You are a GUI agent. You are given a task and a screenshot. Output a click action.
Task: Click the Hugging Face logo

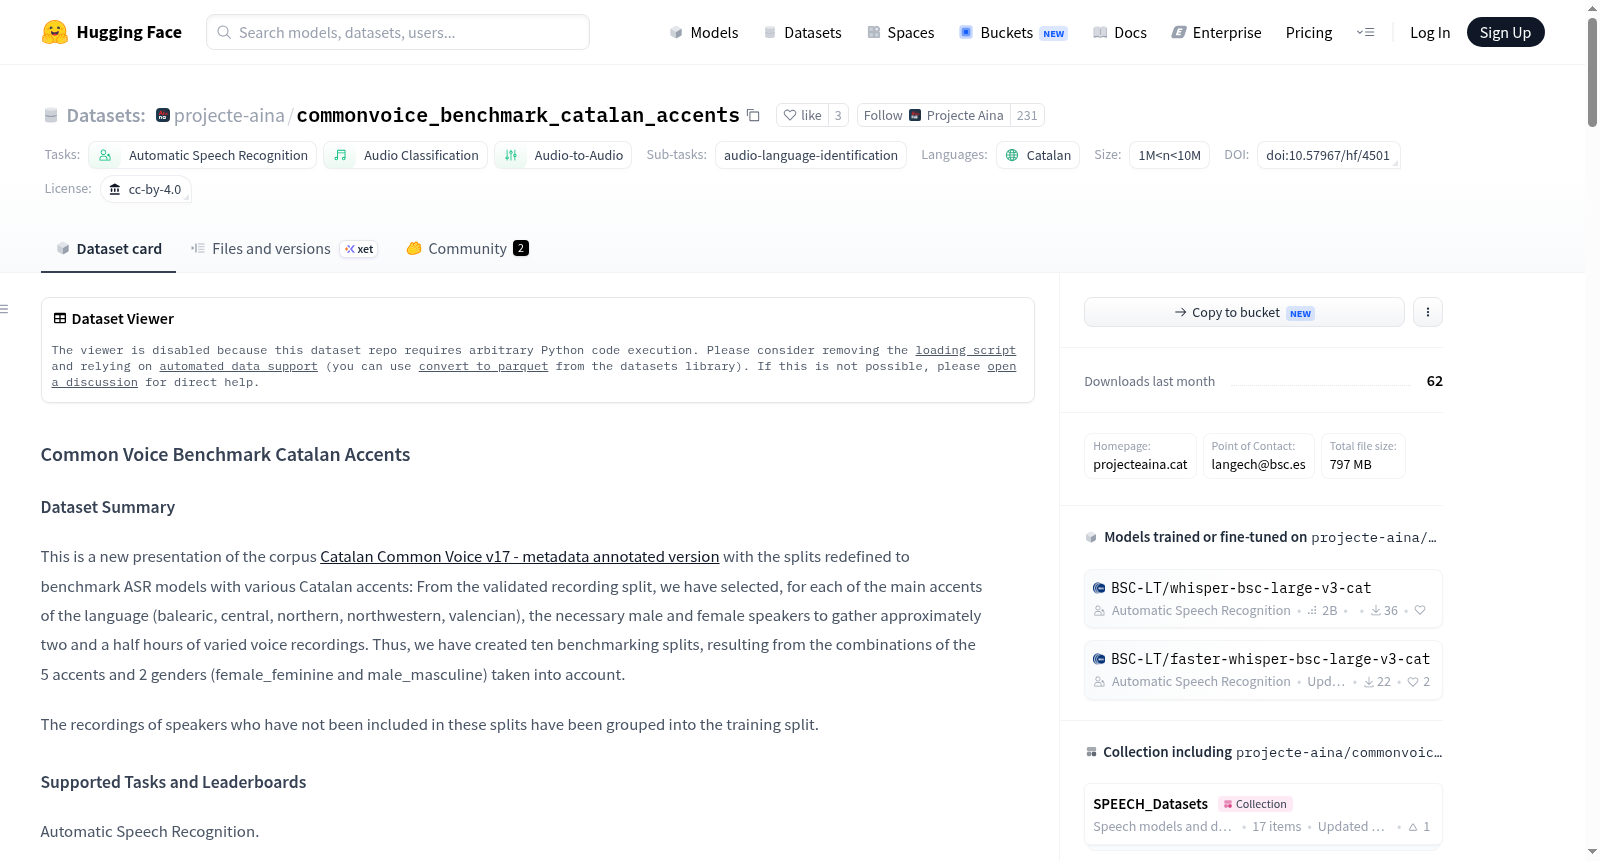point(112,32)
